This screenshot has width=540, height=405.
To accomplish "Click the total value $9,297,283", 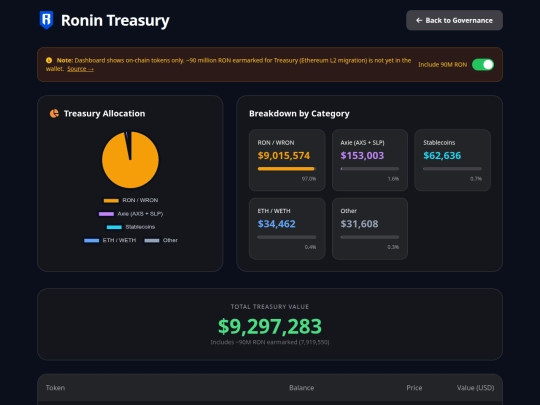I will (x=270, y=326).
